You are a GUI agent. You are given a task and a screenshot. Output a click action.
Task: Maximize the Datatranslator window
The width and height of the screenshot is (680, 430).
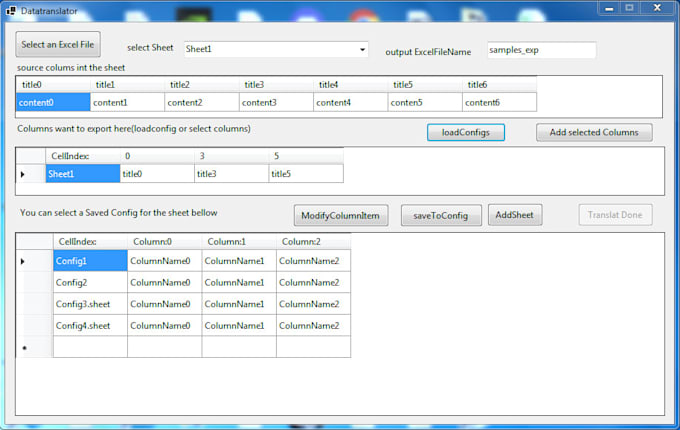629,8
